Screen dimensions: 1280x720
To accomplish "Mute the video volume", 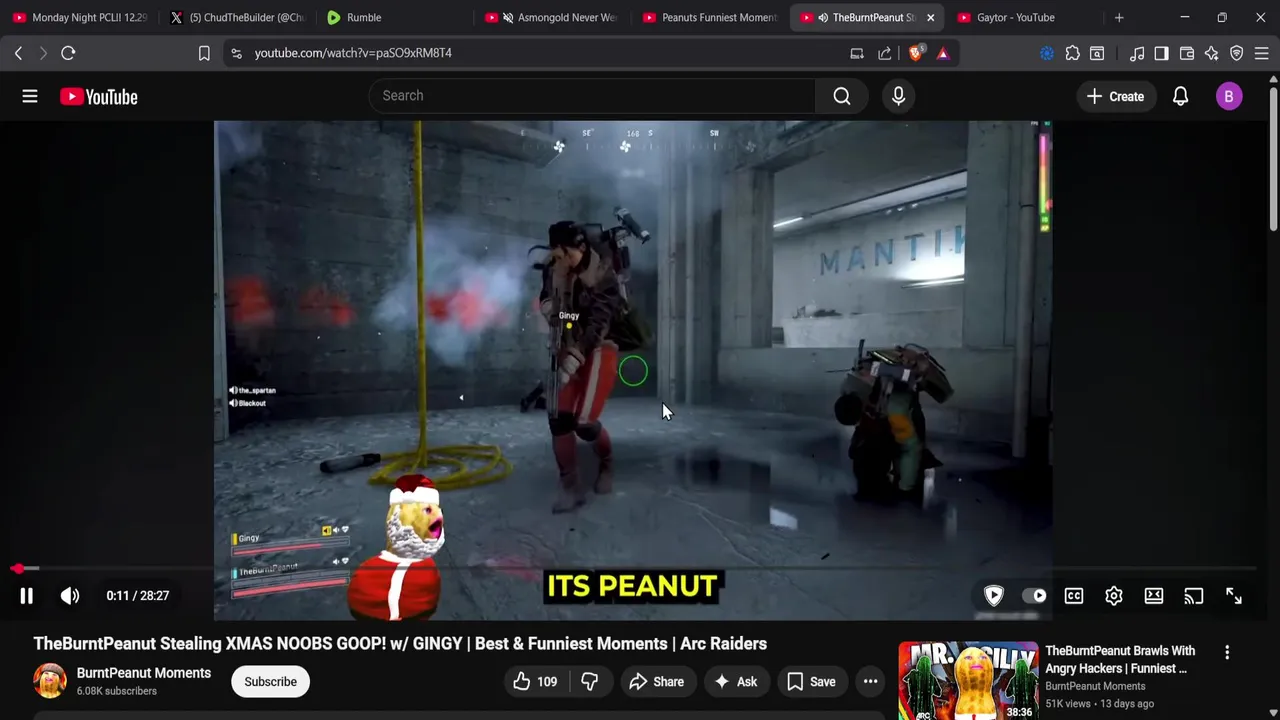I will [70, 596].
